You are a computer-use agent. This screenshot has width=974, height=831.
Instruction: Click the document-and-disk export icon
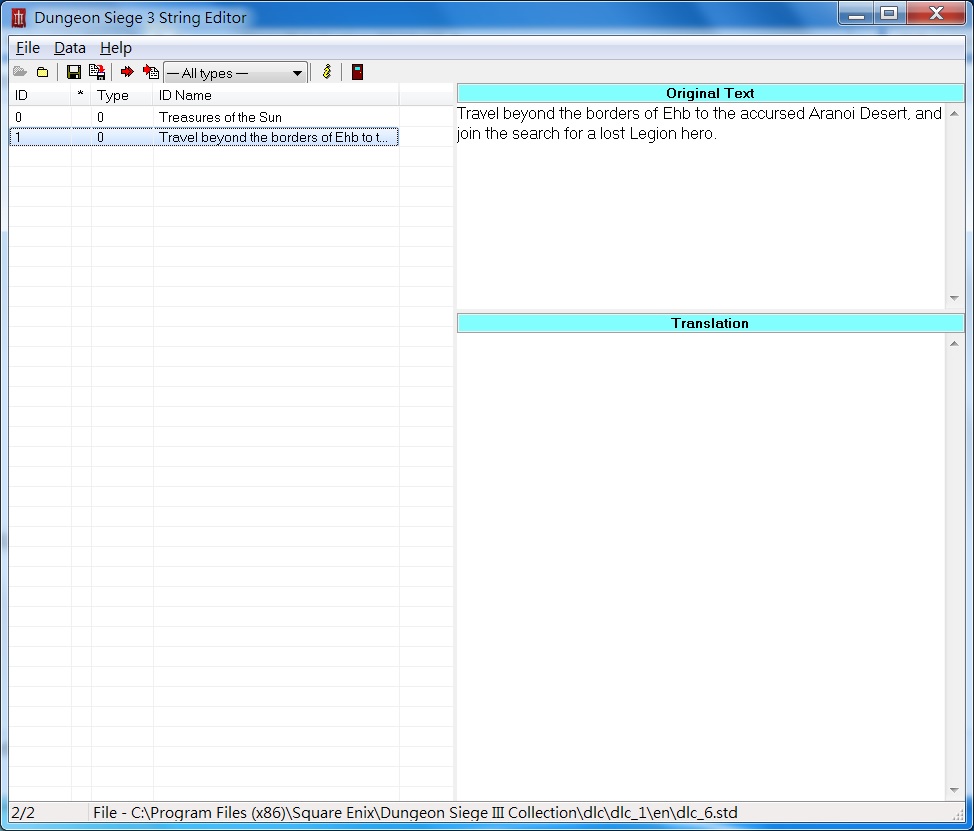coord(97,72)
